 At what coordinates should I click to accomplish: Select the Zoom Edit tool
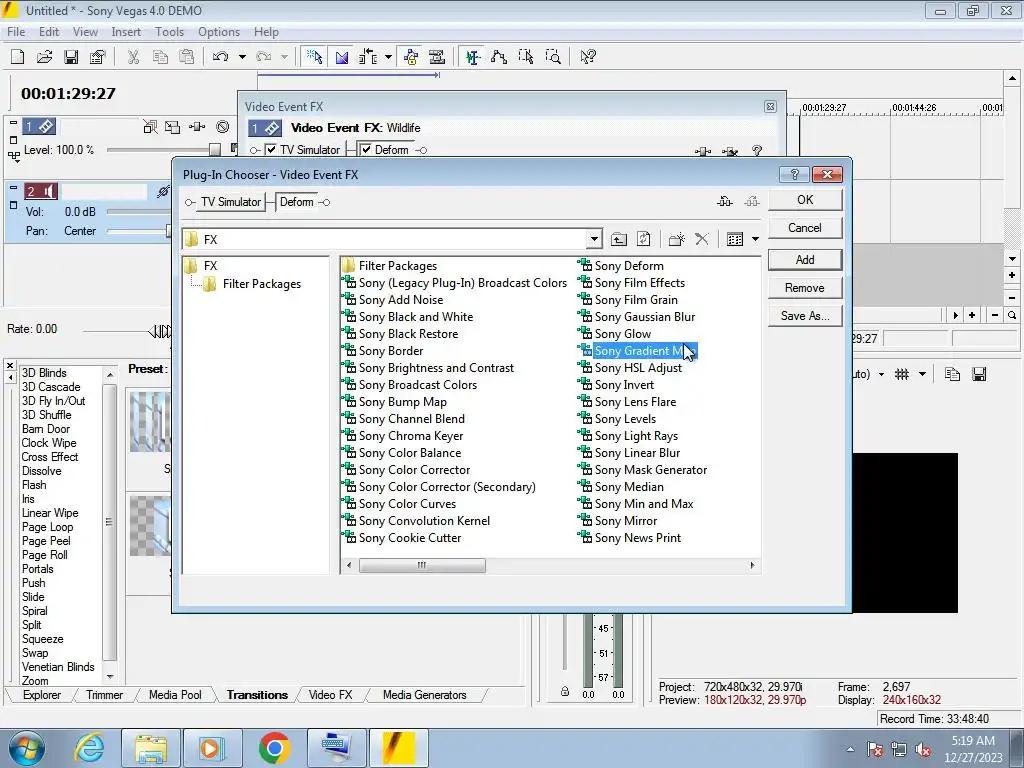pyautogui.click(x=552, y=57)
